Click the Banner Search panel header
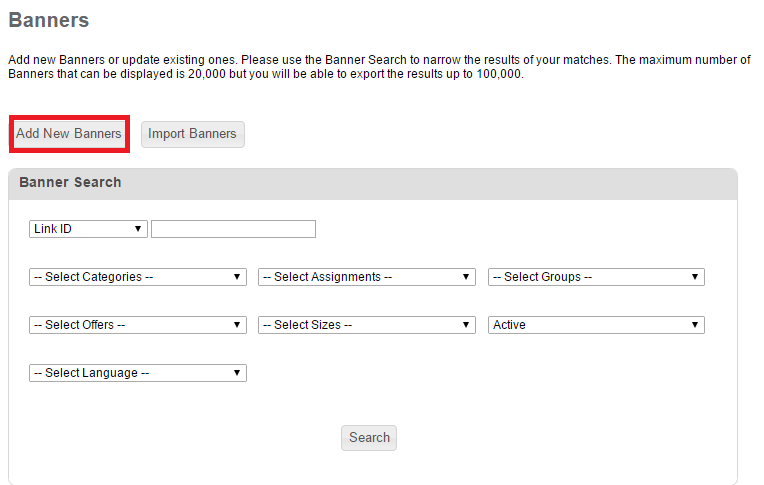This screenshot has width=764, height=485. pos(373,184)
